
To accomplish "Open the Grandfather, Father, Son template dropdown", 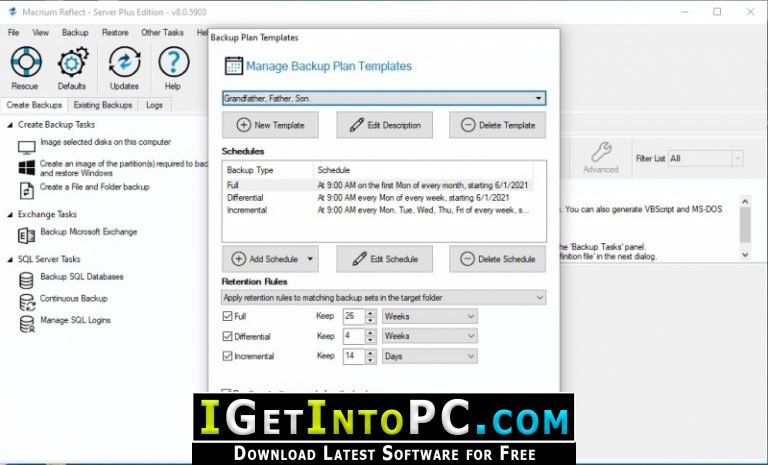I will tap(384, 98).
